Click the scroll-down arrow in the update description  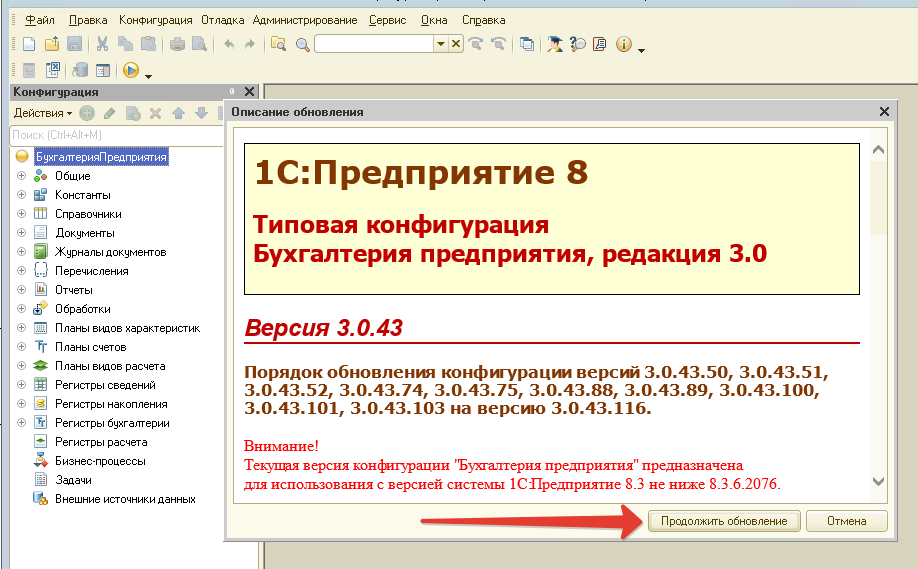point(878,481)
